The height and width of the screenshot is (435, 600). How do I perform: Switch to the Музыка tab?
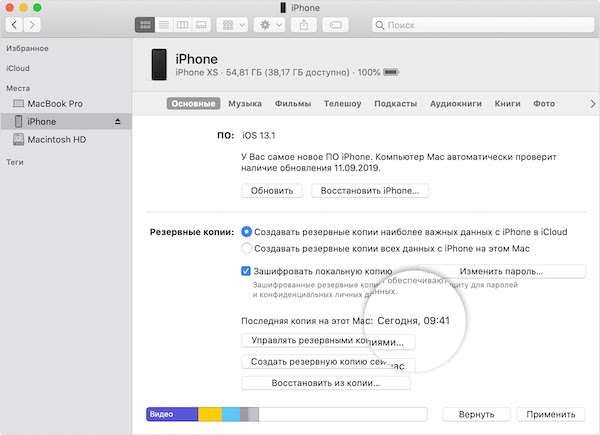(x=245, y=104)
